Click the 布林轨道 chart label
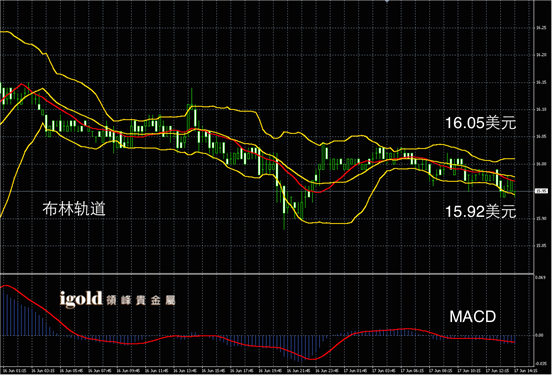The height and width of the screenshot is (375, 552). click(74, 209)
